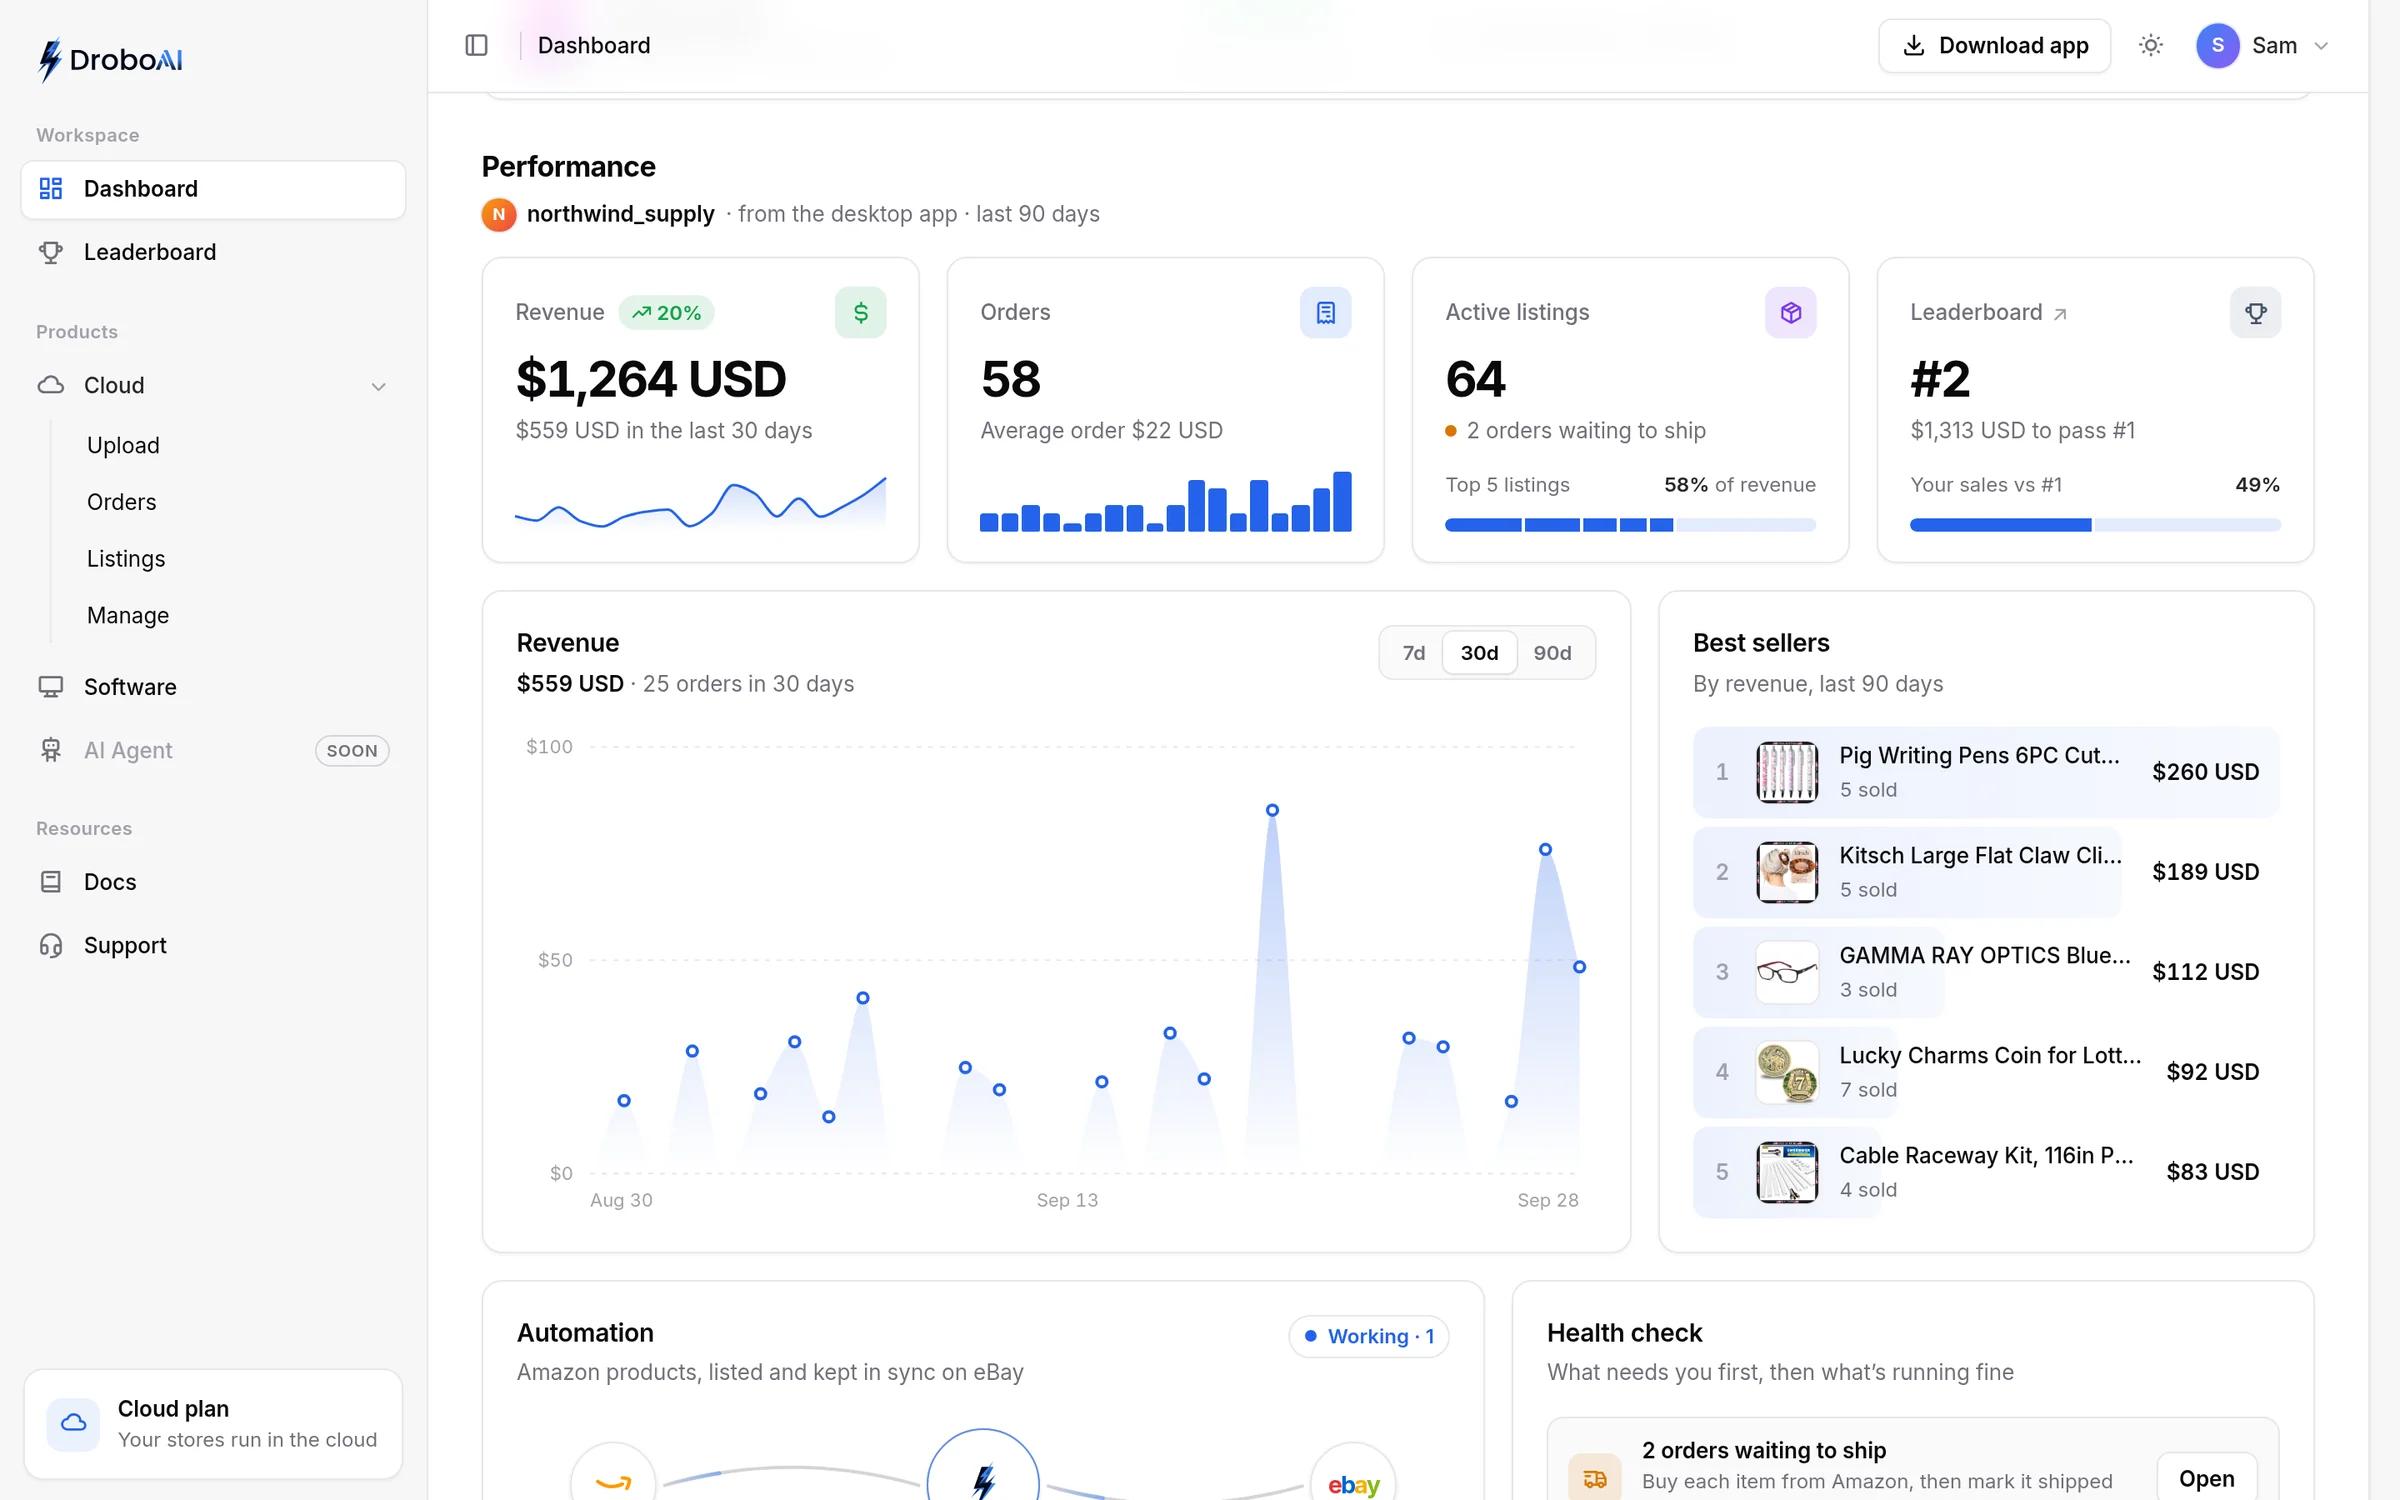The width and height of the screenshot is (2400, 1500).
Task: Click the Orders receipt icon
Action: tap(1326, 313)
